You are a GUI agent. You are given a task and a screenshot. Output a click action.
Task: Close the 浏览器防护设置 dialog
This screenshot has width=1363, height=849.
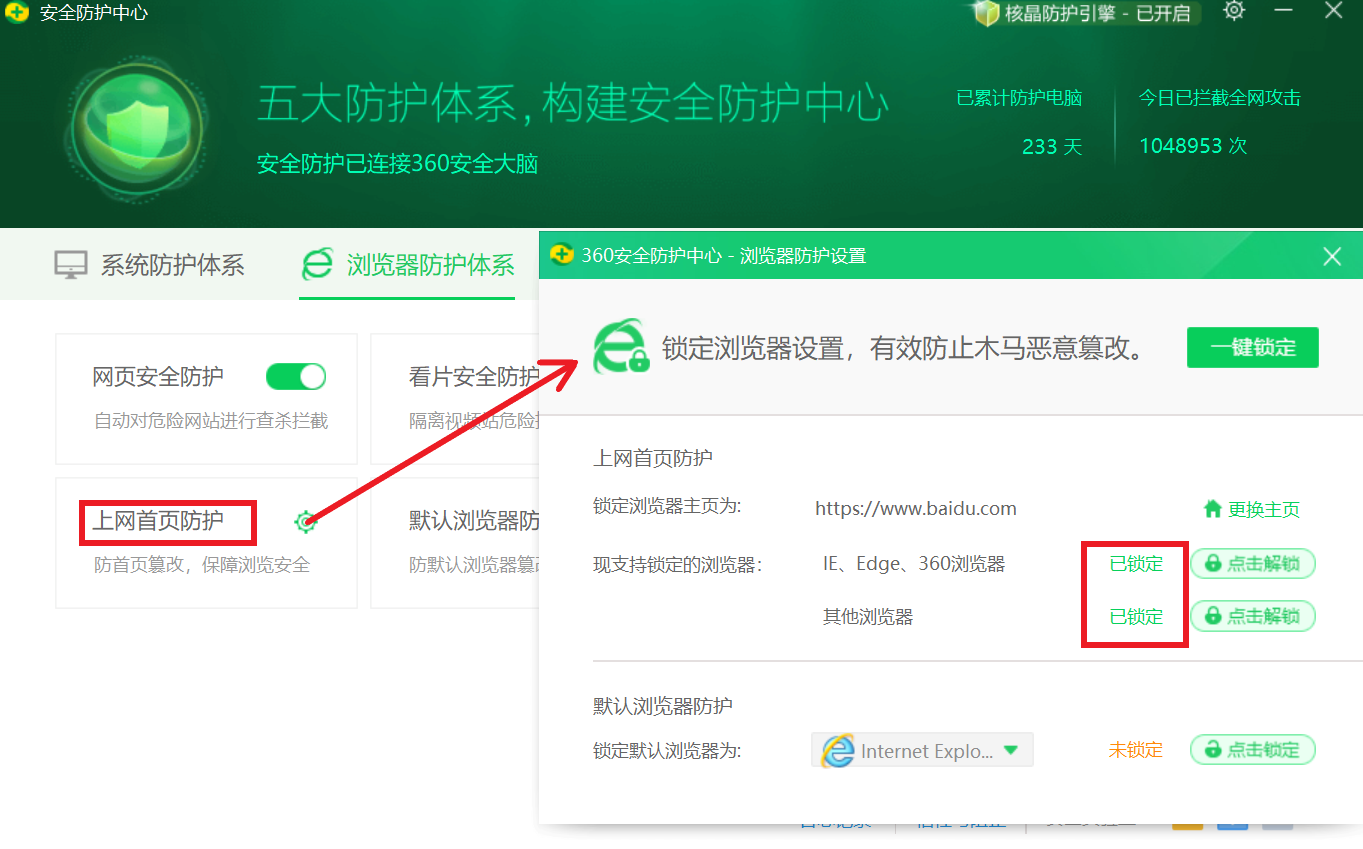[1332, 257]
